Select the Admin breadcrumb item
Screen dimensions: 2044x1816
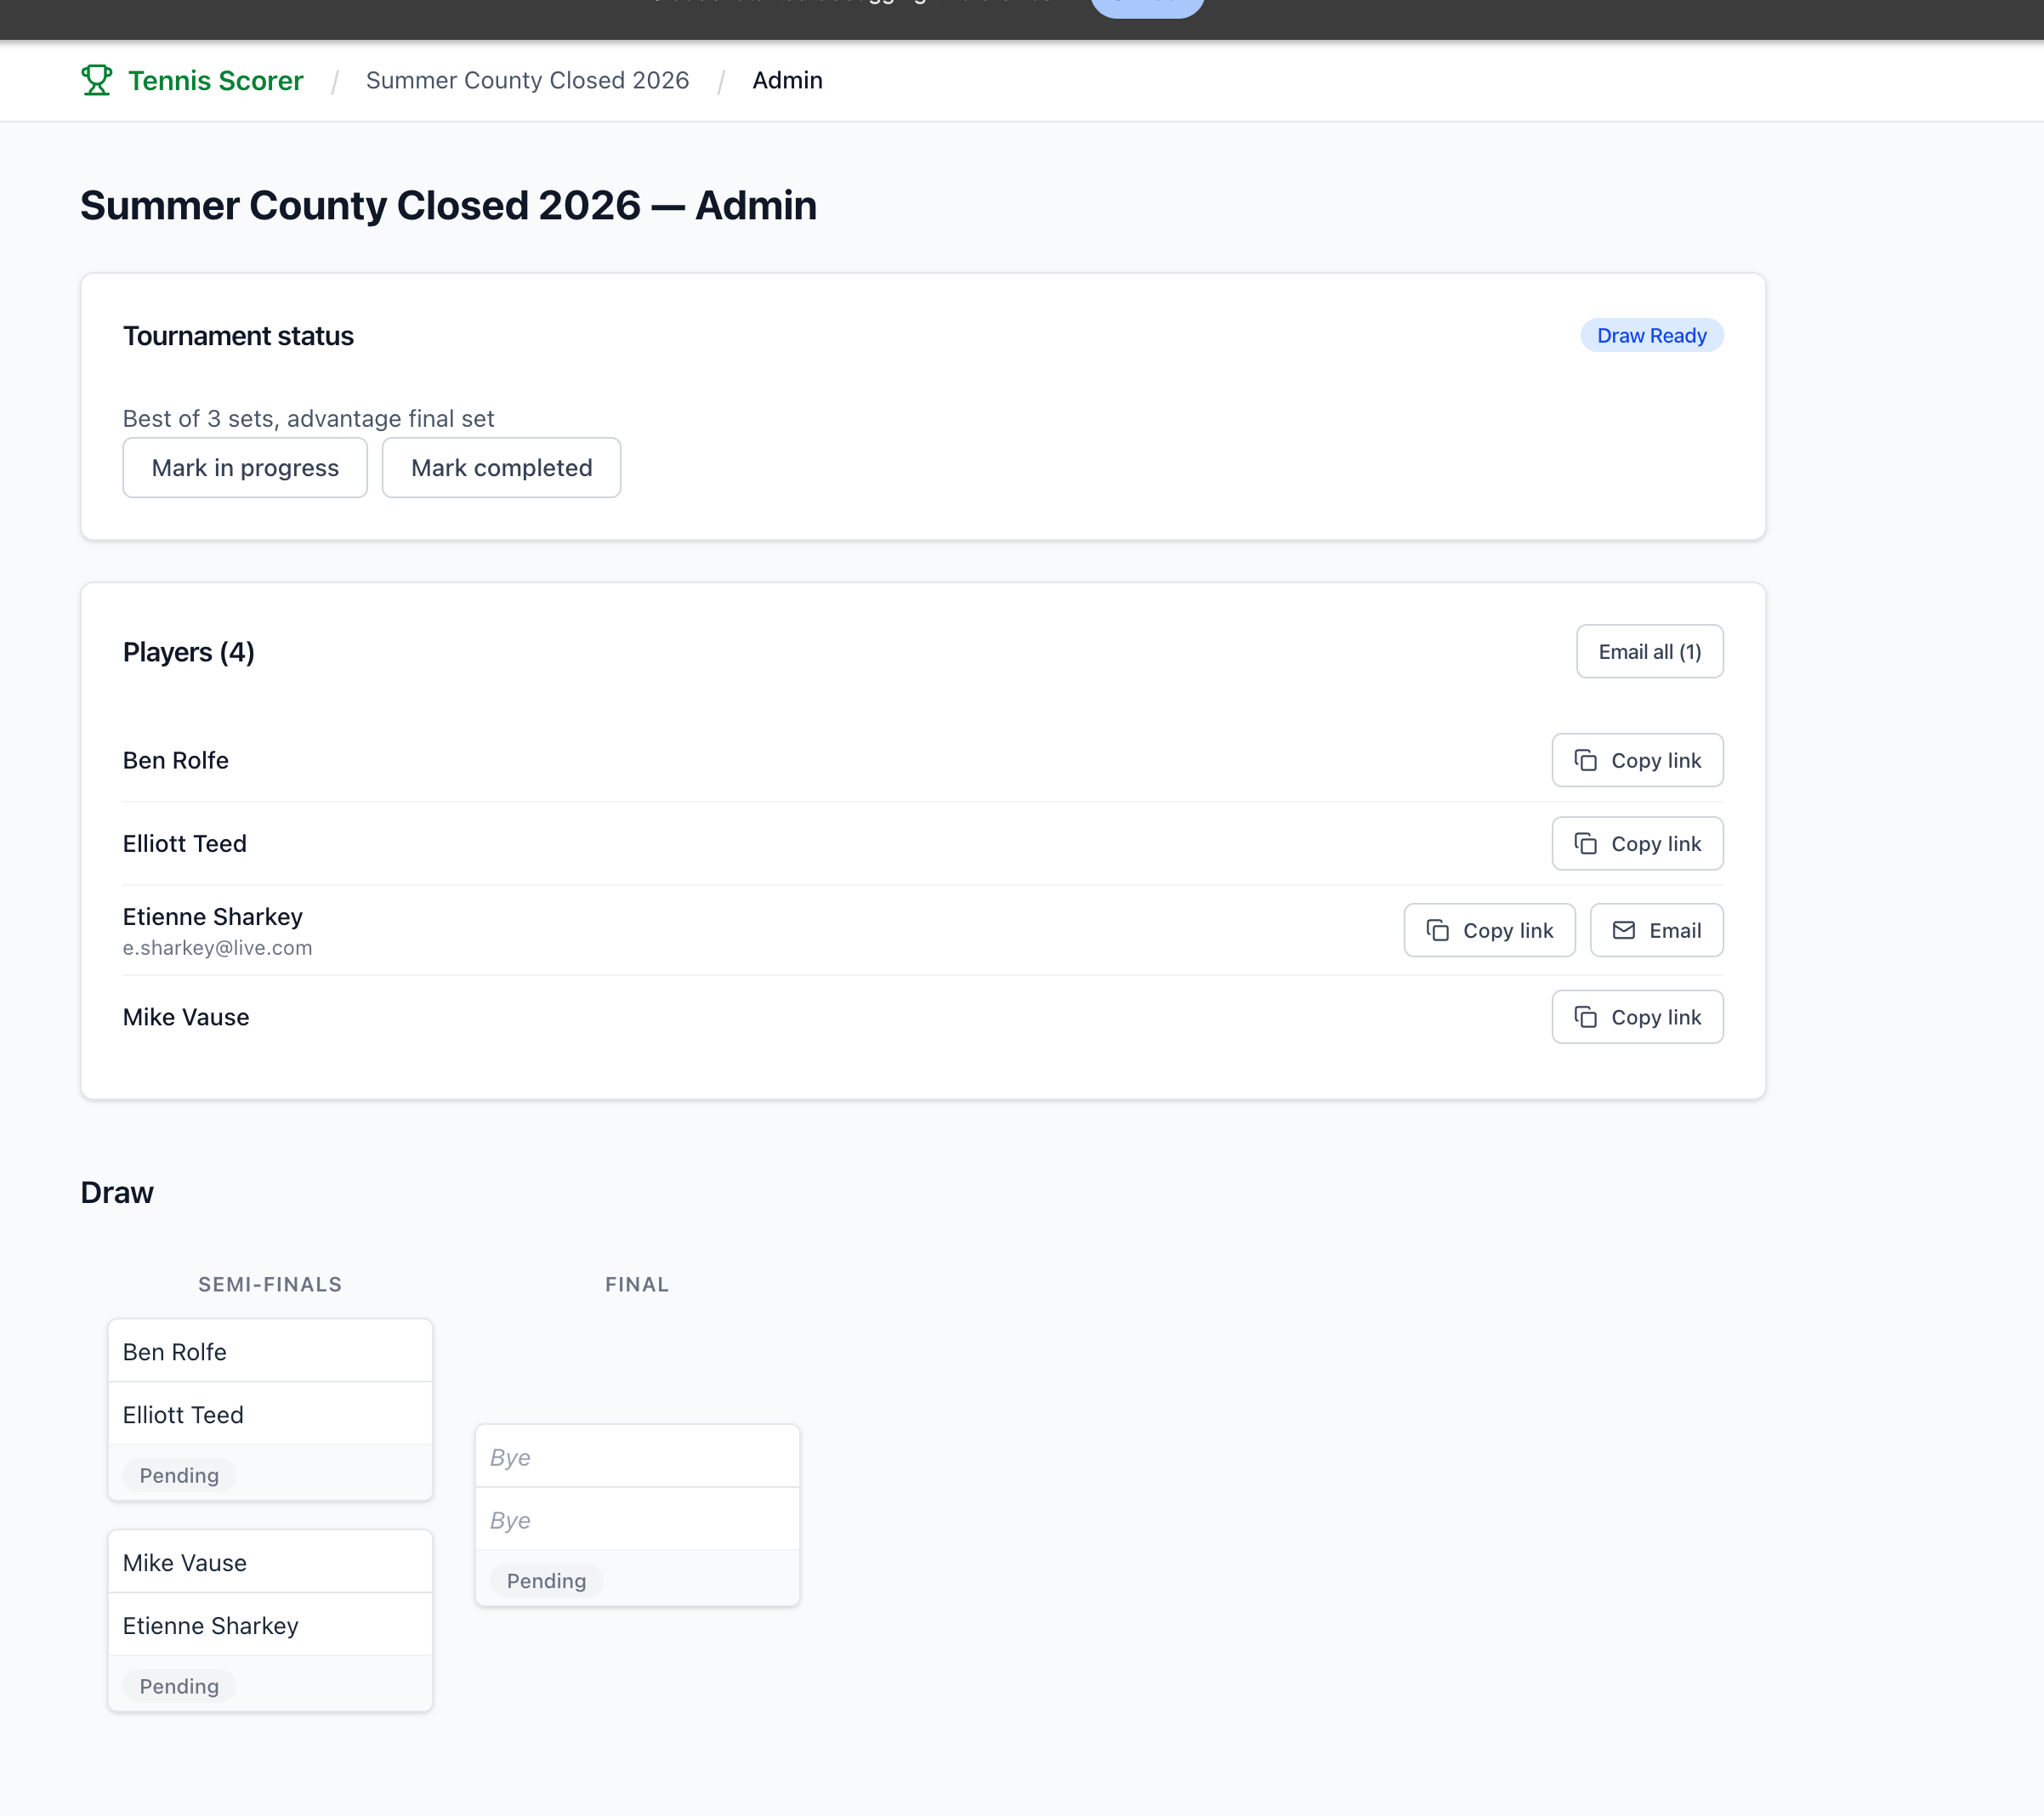pyautogui.click(x=787, y=80)
